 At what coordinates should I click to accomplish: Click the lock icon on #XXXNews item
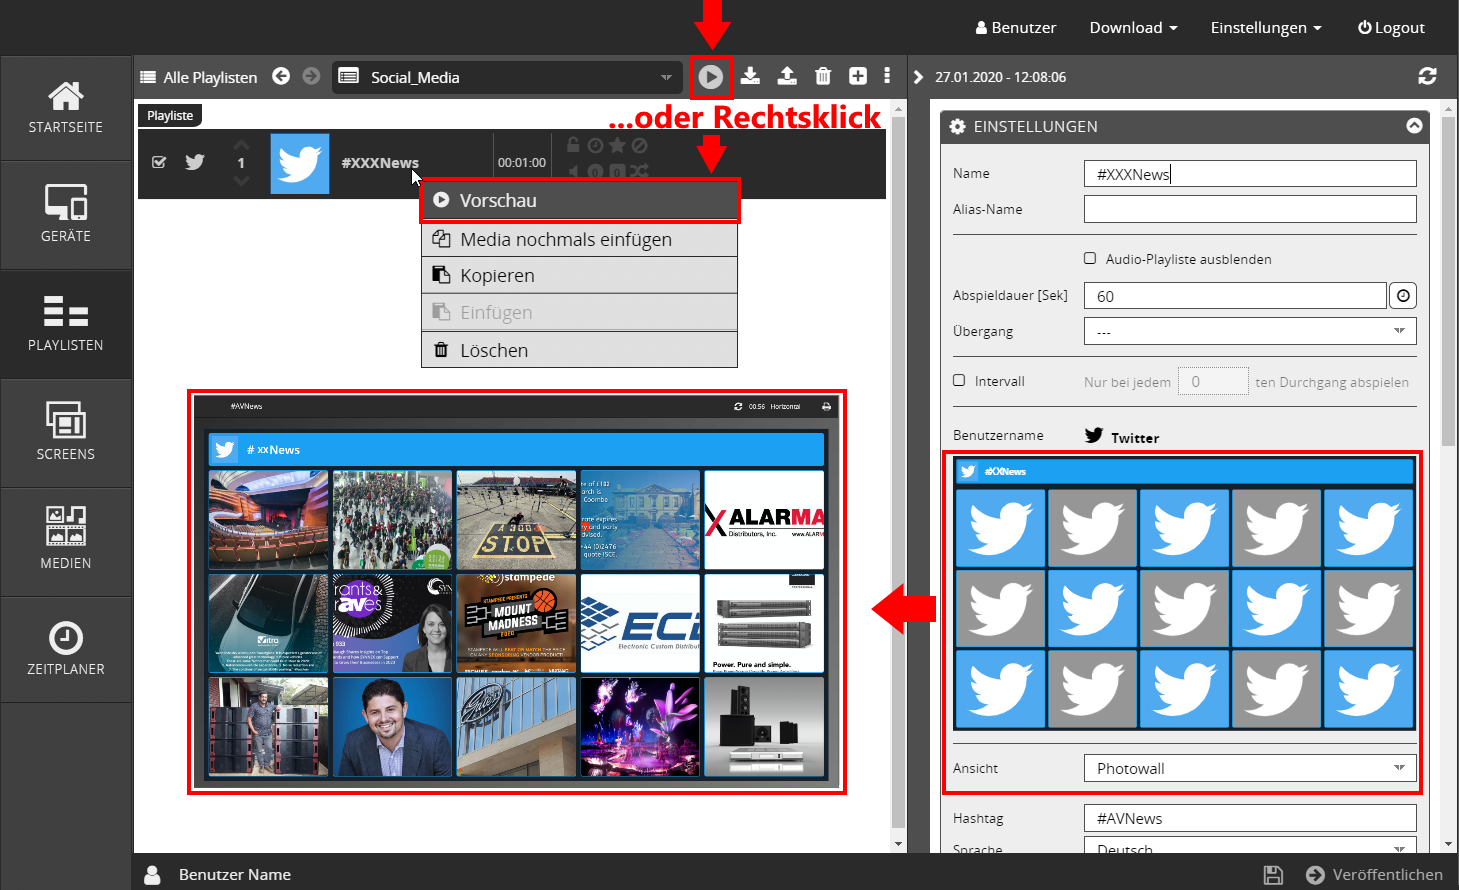point(573,145)
